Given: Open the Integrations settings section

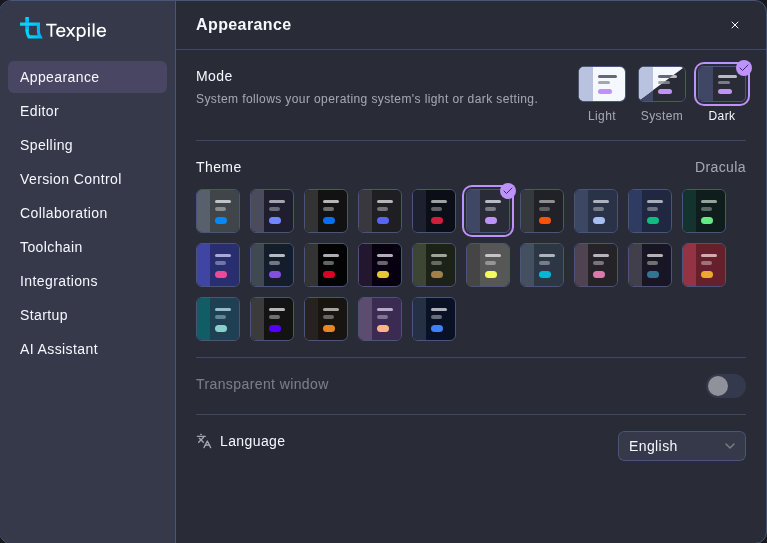Looking at the screenshot, I should [88, 281].
